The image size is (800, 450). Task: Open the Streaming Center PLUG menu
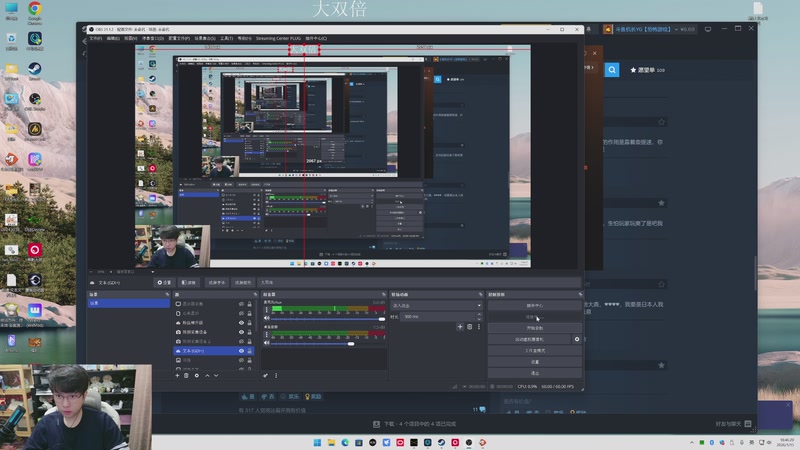pos(279,38)
